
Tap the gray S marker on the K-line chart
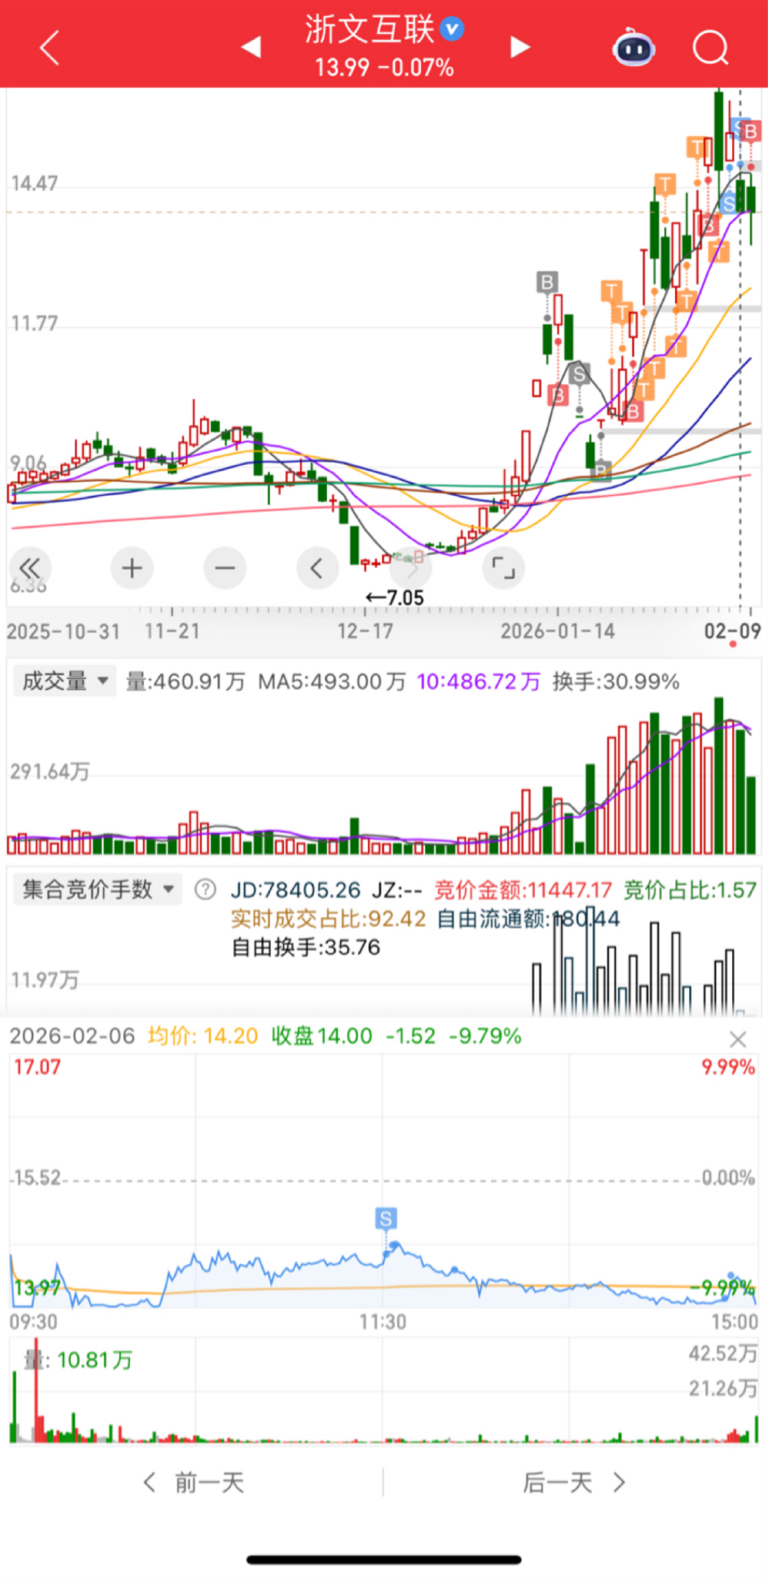pyautogui.click(x=579, y=375)
